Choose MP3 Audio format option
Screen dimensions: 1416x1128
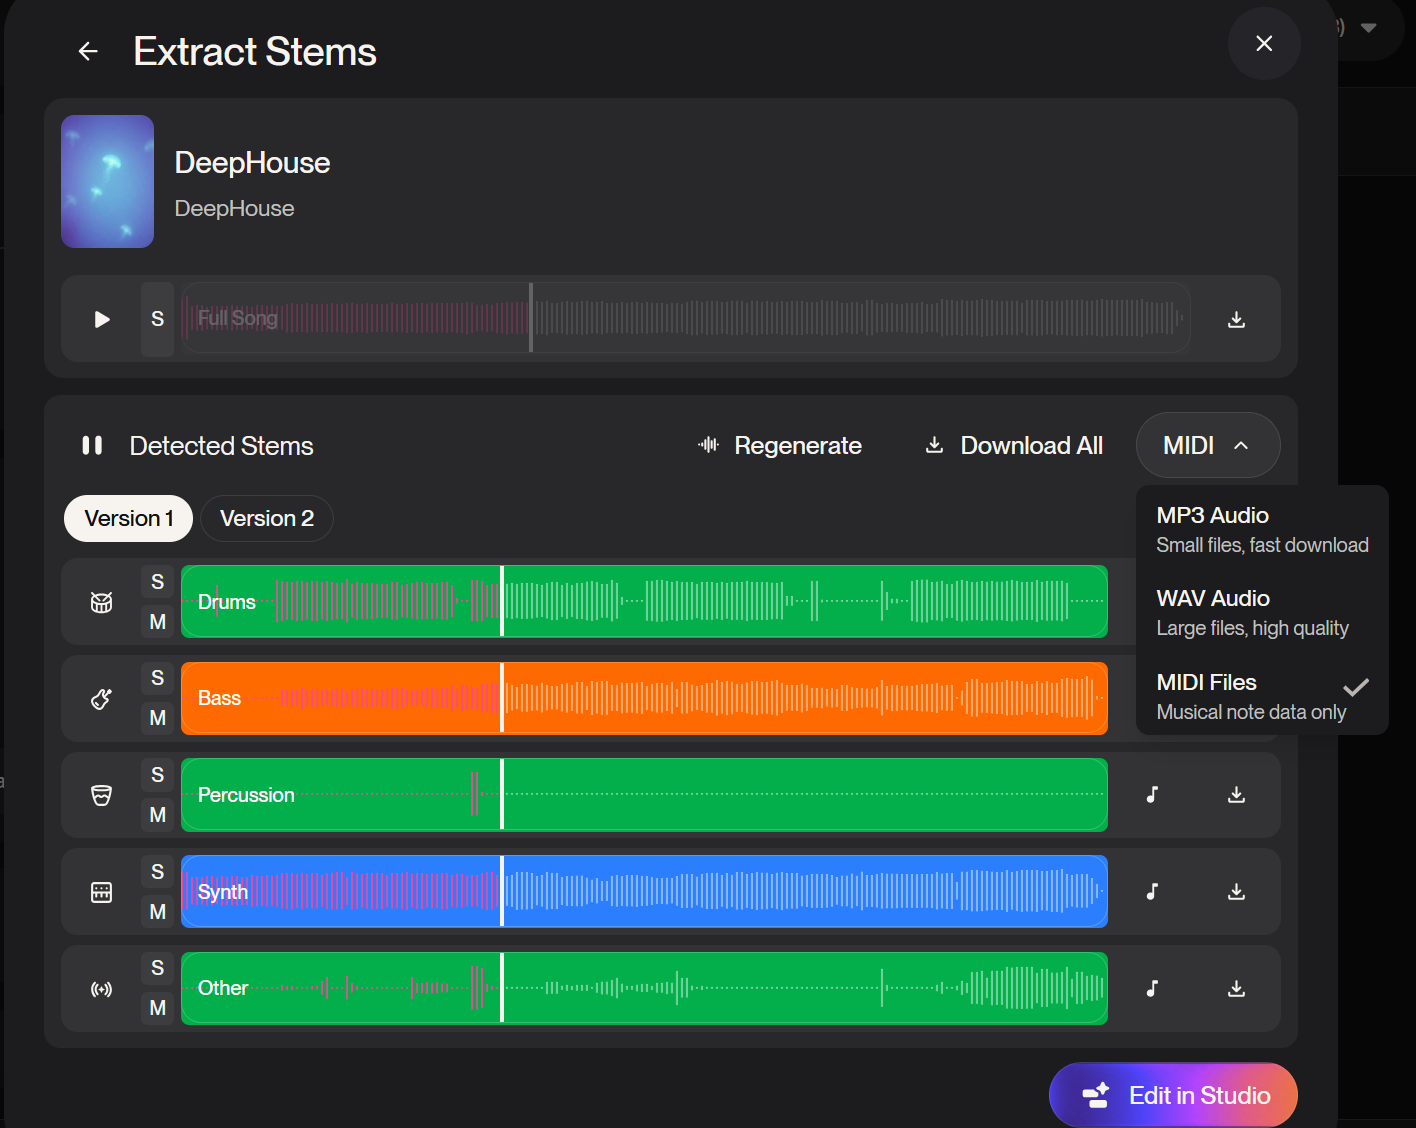point(1261,529)
